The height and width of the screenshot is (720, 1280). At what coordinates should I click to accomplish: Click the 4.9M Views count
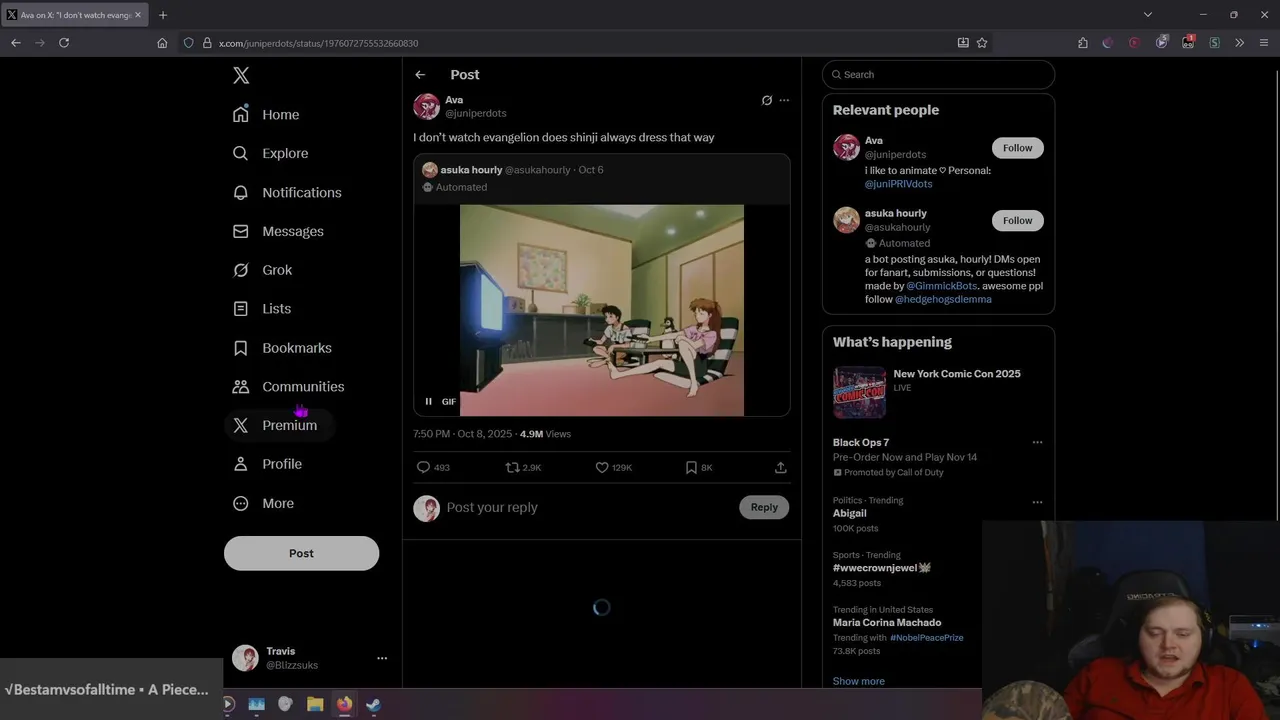click(x=545, y=434)
